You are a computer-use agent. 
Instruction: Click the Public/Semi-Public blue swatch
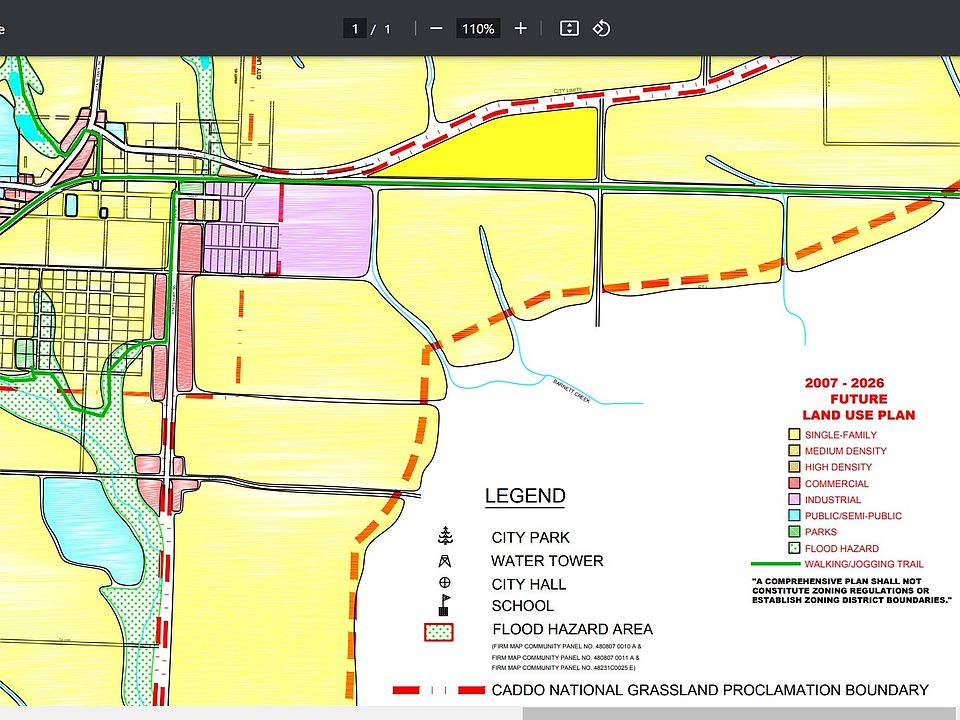pyautogui.click(x=793, y=516)
